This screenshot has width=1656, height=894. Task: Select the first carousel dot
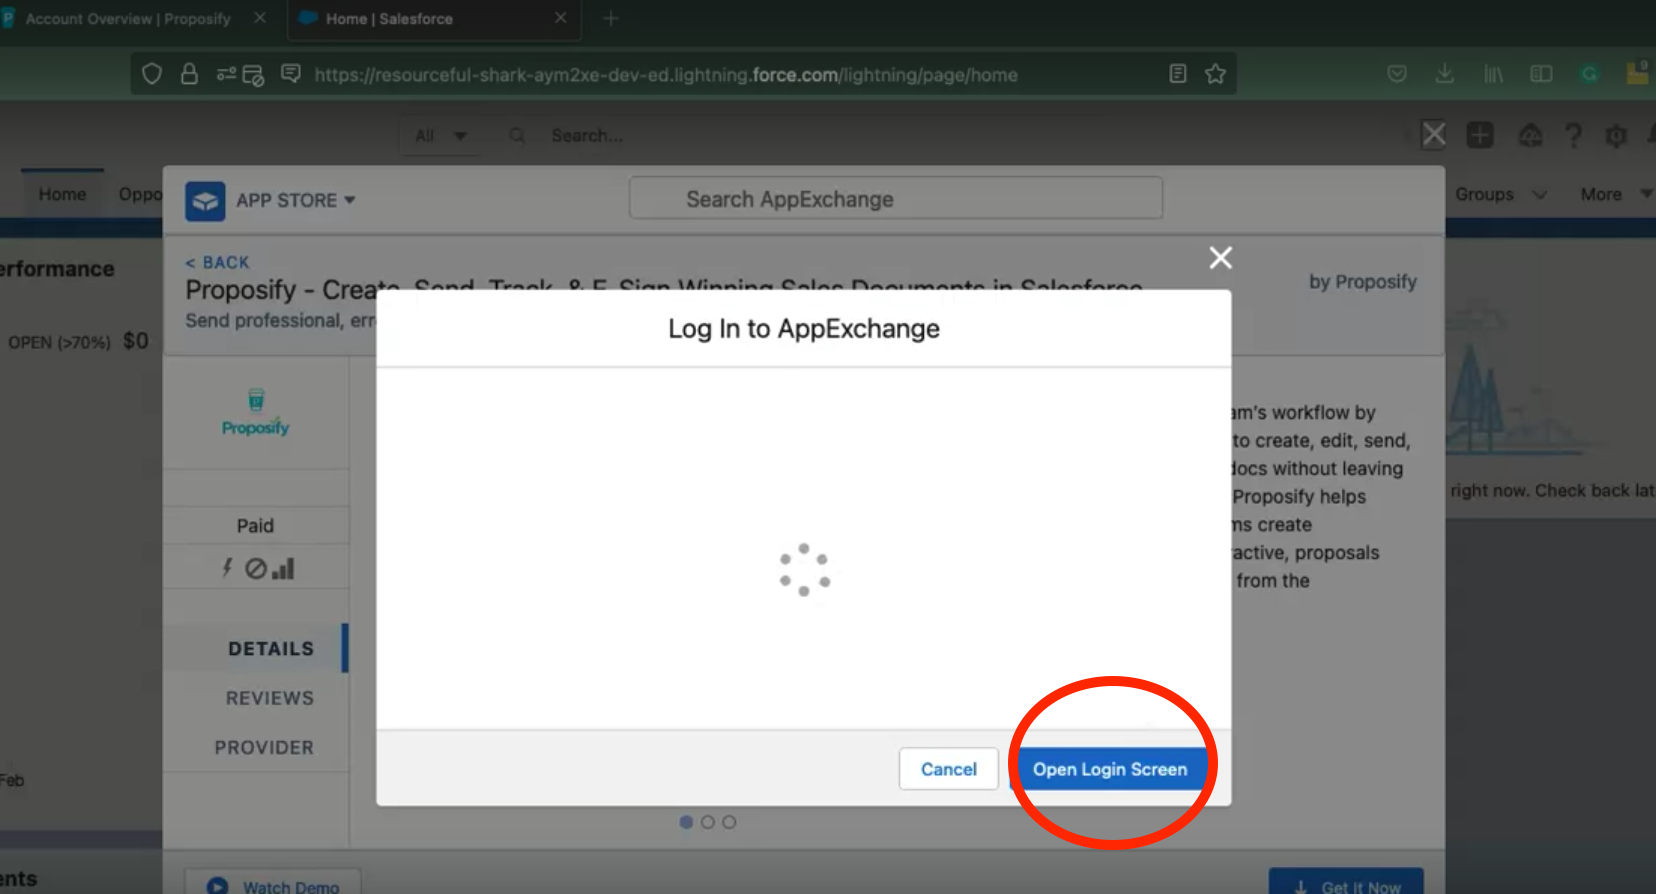686,822
